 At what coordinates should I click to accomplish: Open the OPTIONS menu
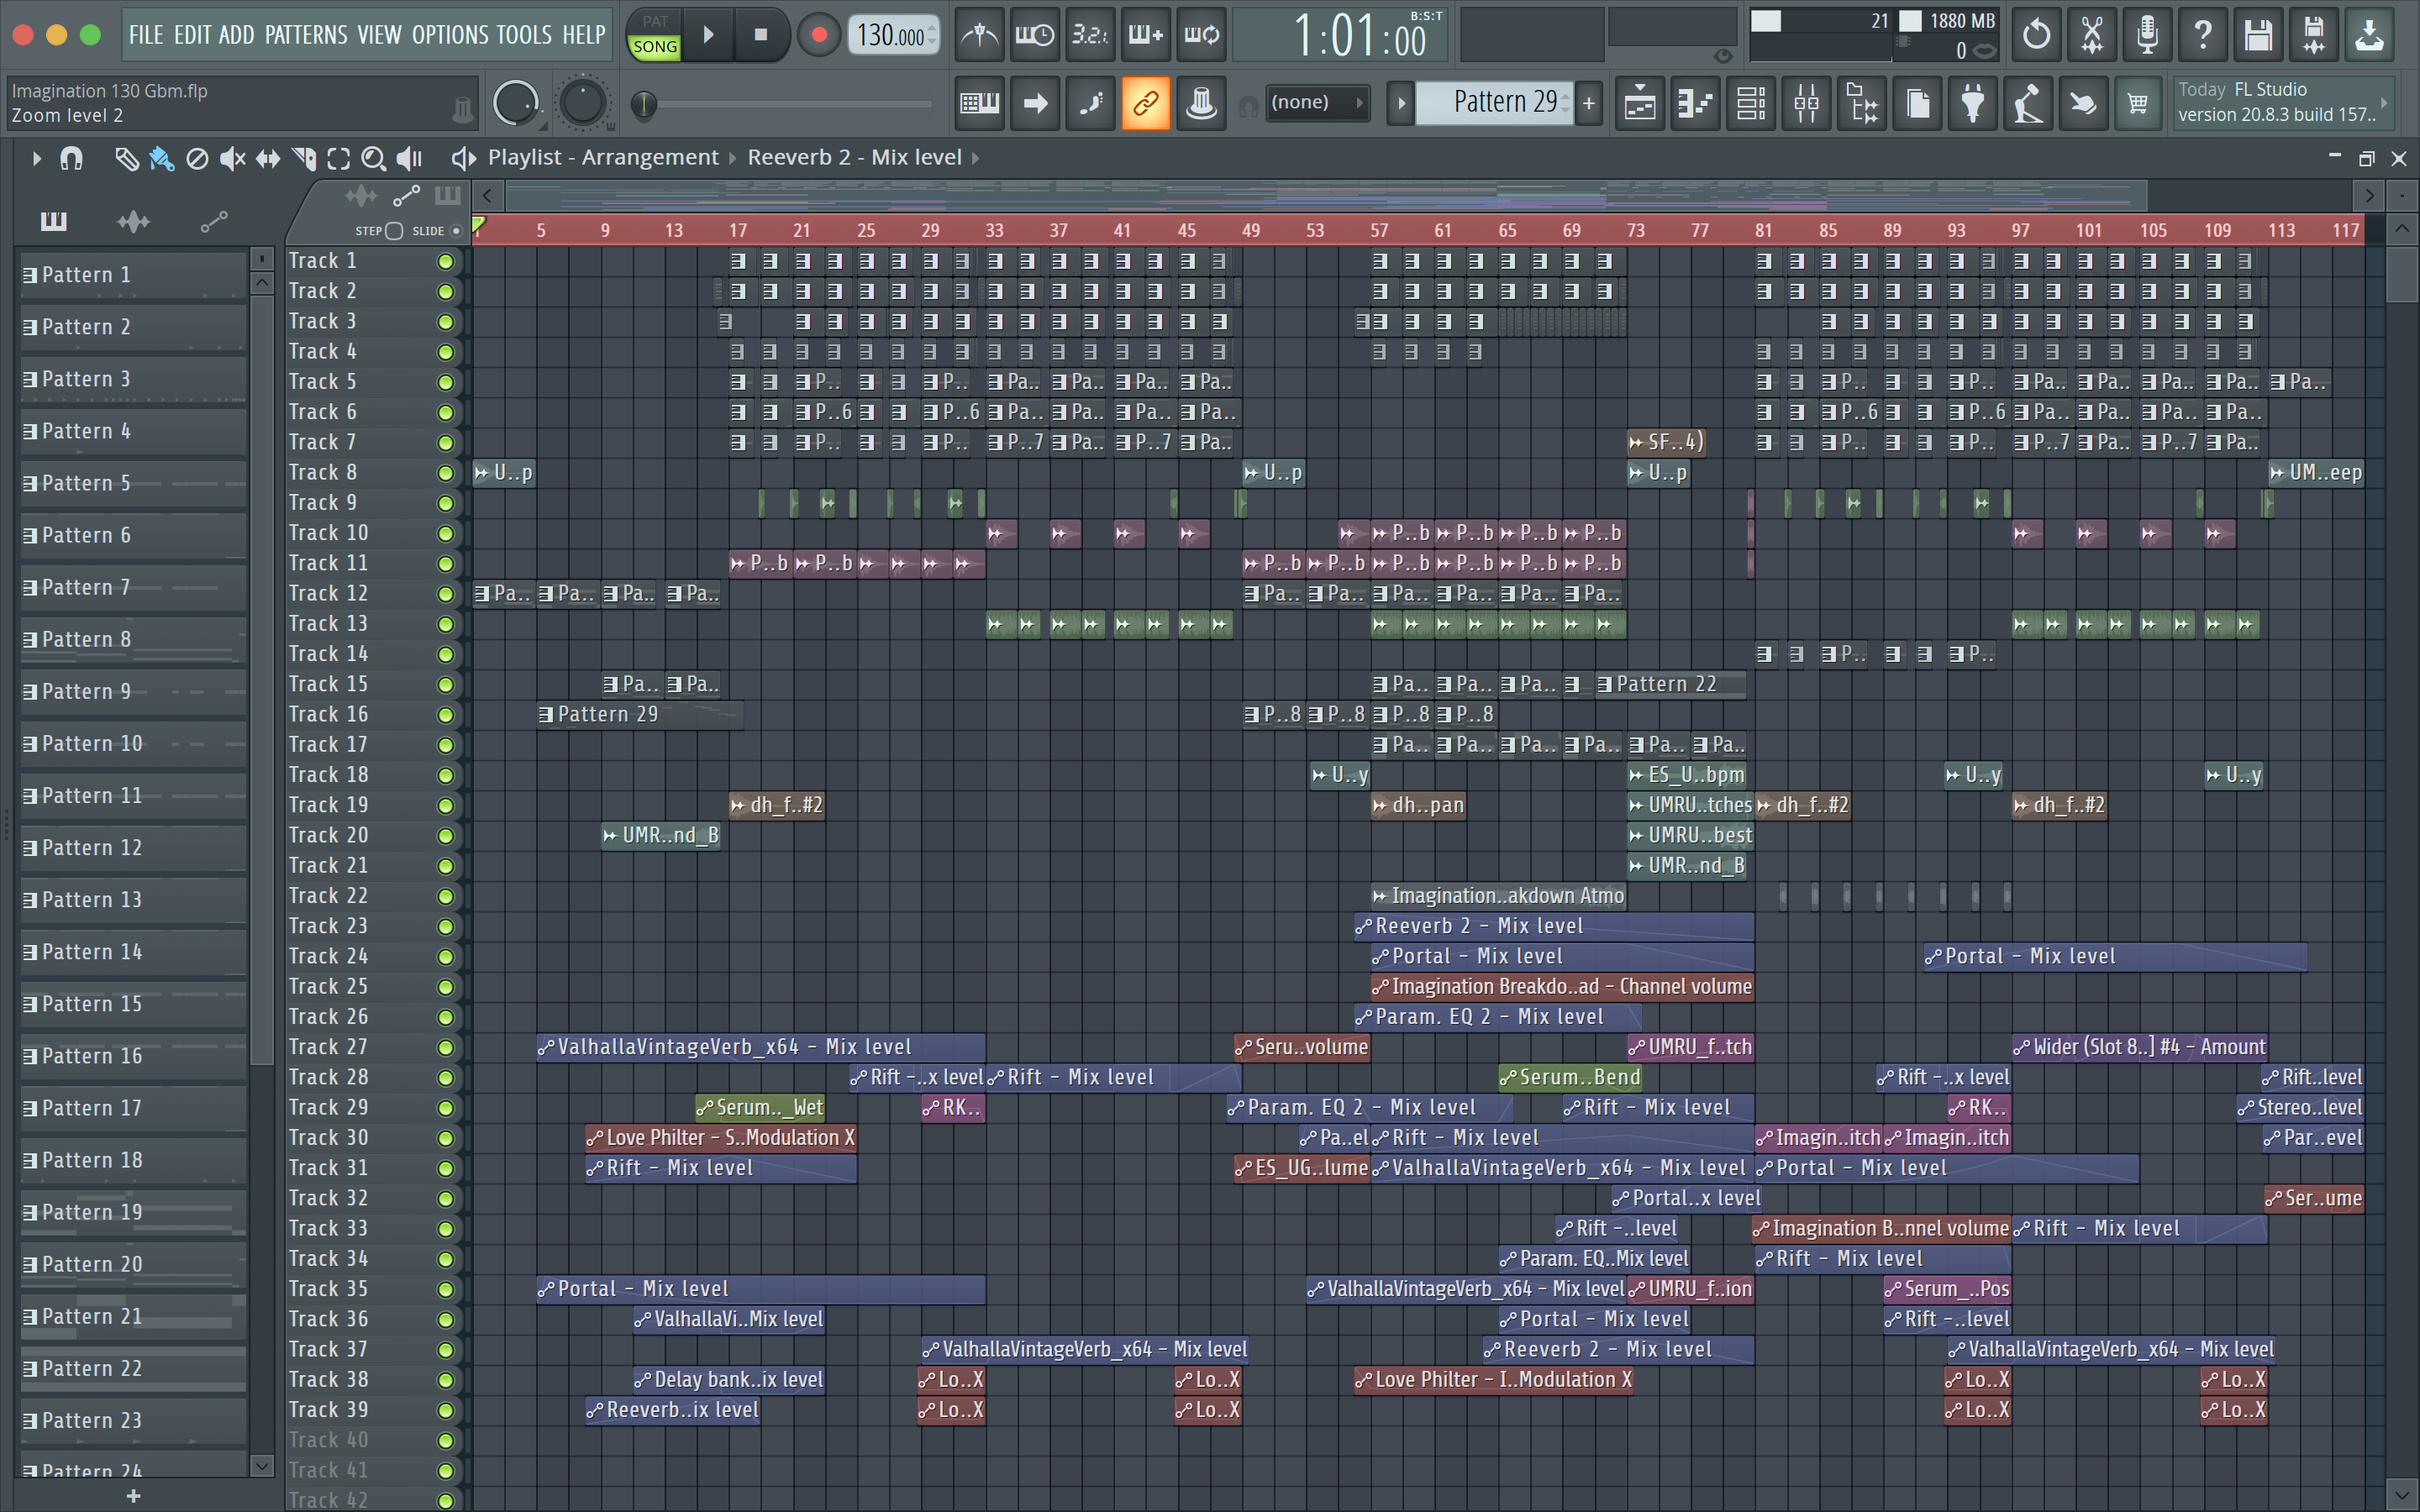coord(451,35)
